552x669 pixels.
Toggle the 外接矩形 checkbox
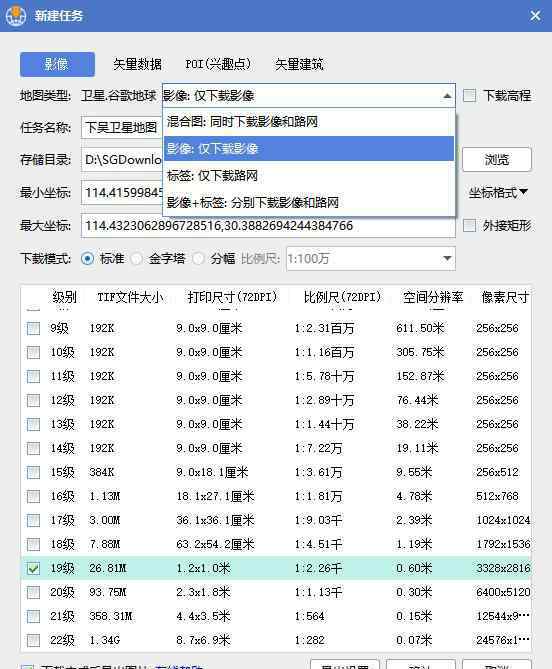(x=470, y=225)
